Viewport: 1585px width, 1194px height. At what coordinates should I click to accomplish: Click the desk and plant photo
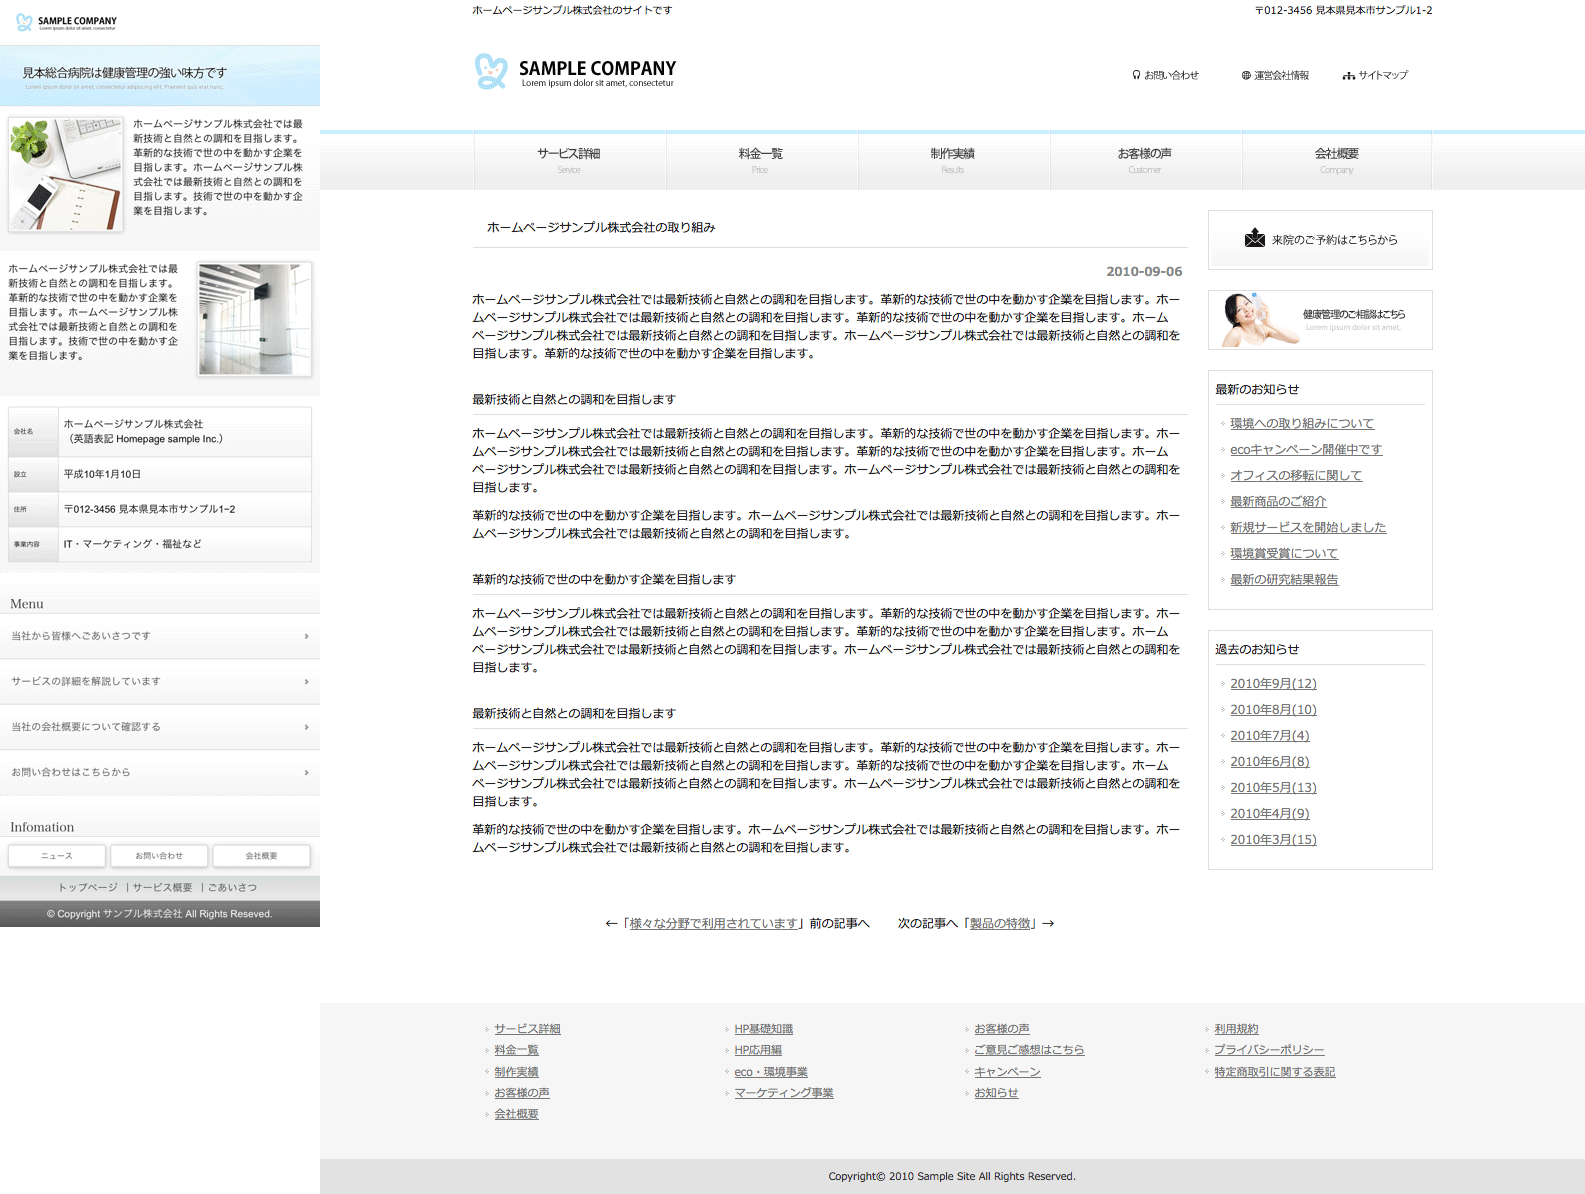[x=66, y=174]
